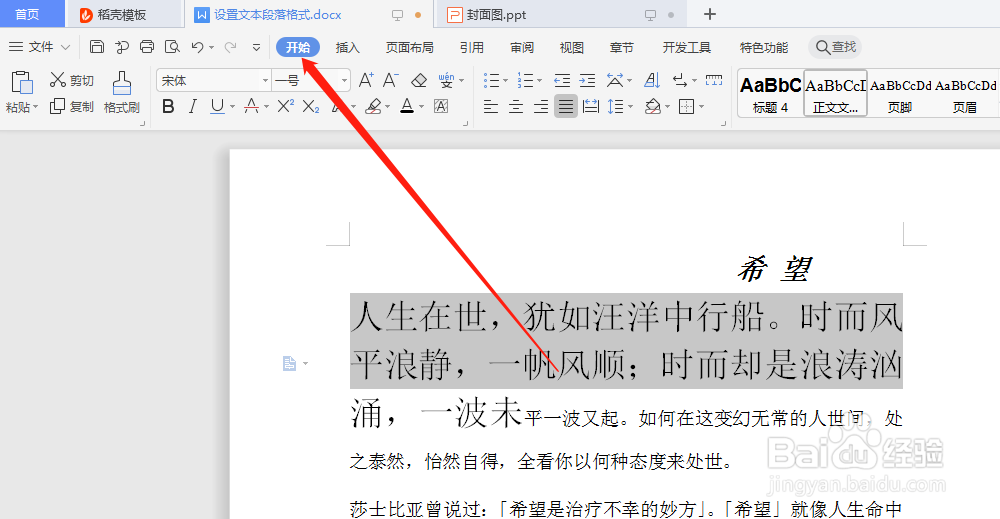
Task: Click the Print icon
Action: point(147,47)
